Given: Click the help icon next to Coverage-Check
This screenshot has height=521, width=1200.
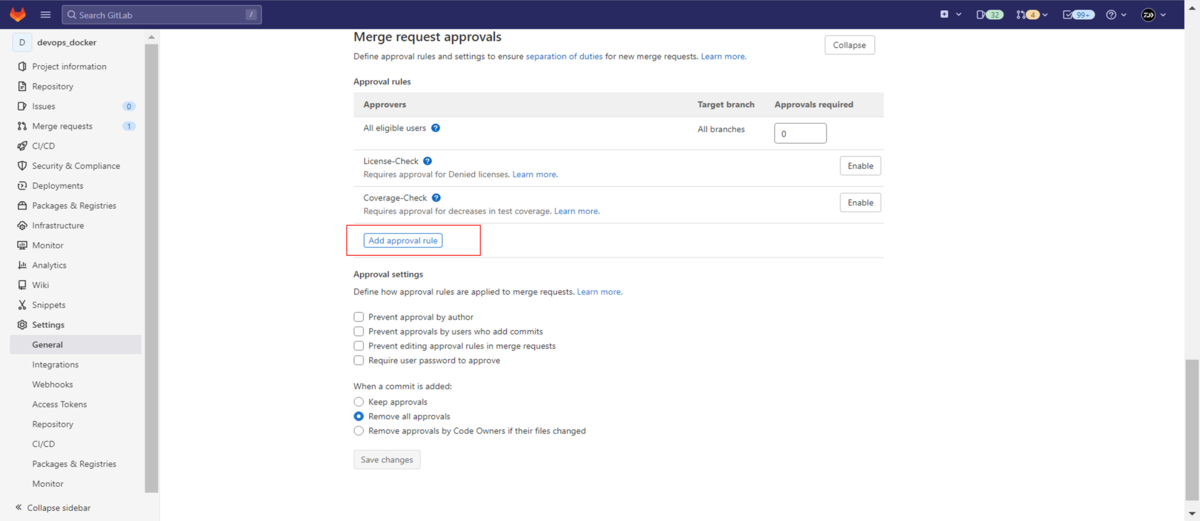Looking at the screenshot, I should (x=436, y=198).
